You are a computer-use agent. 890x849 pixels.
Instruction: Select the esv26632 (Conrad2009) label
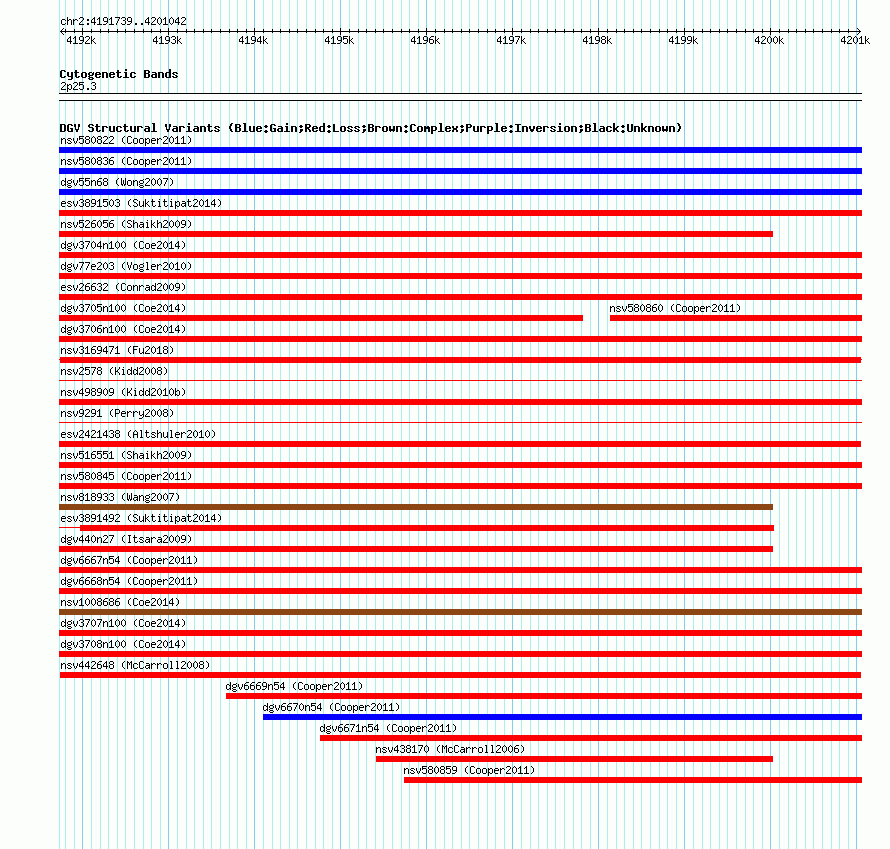123,287
